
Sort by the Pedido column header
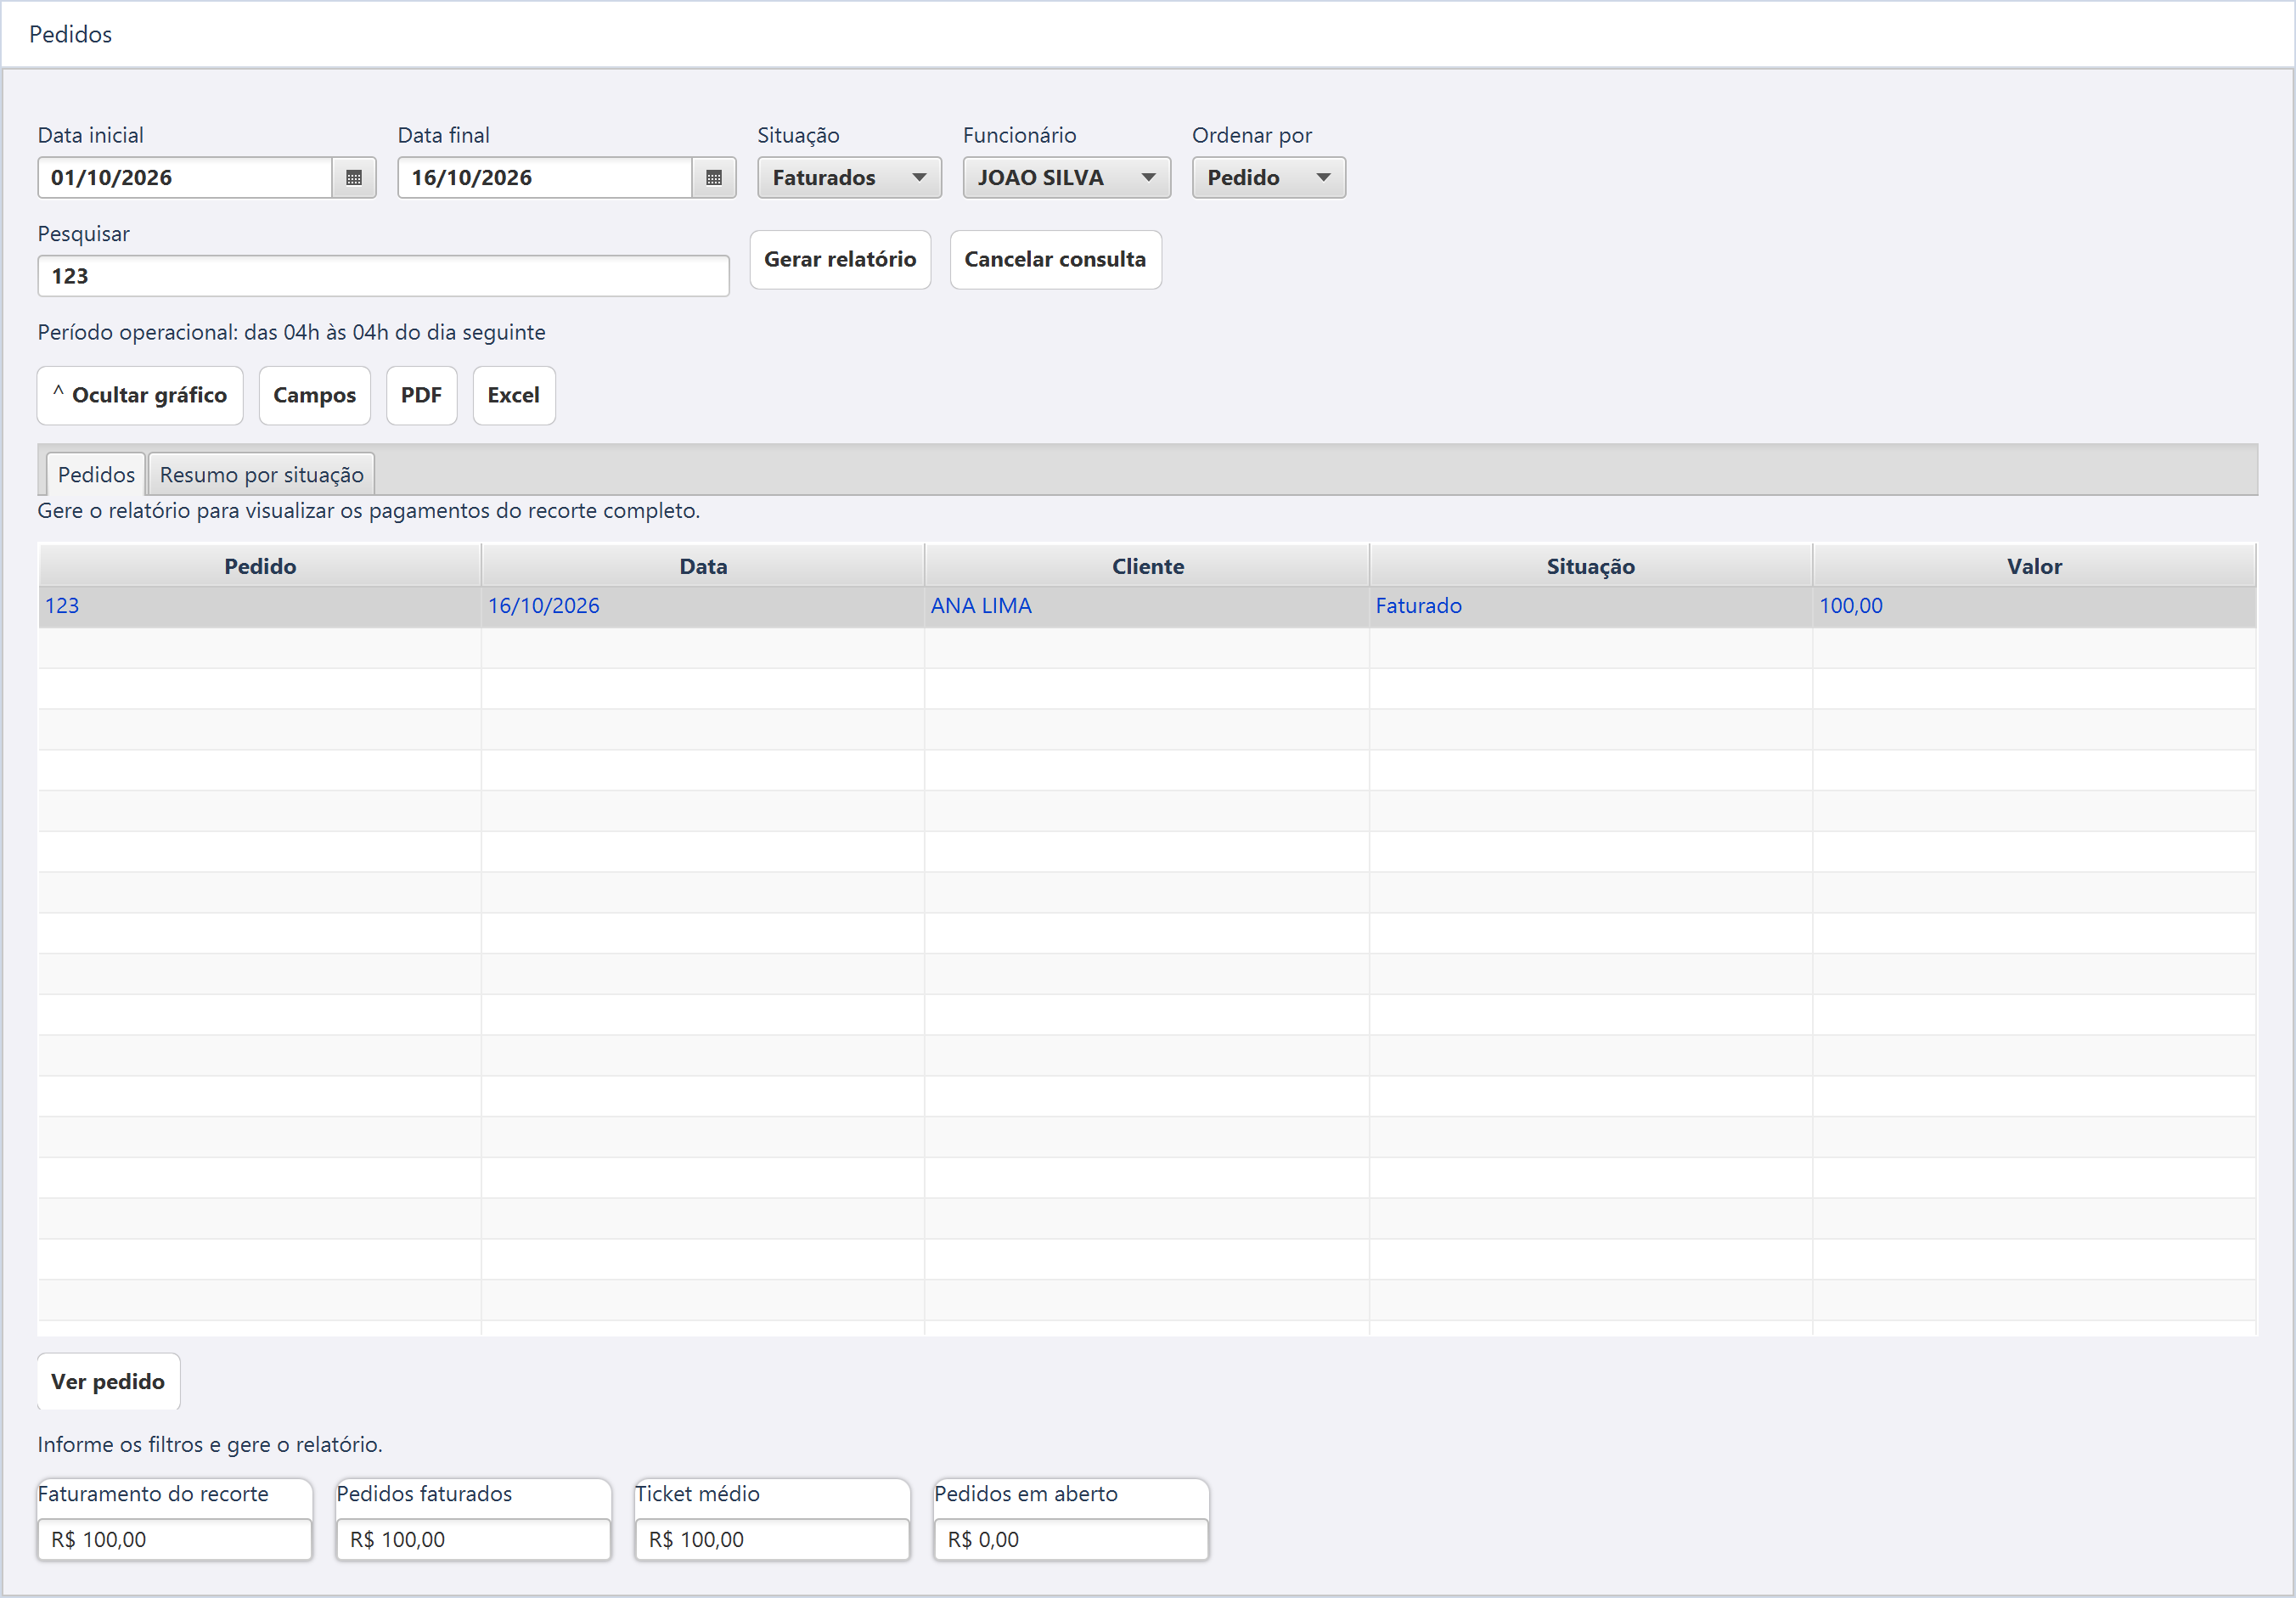[260, 566]
